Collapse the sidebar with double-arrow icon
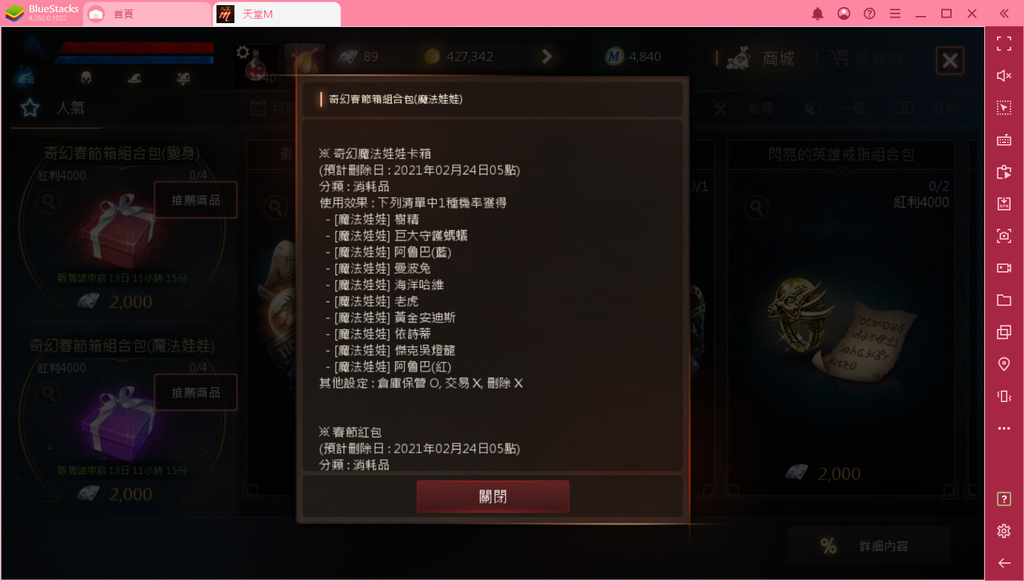This screenshot has width=1024, height=581. [x=1004, y=14]
